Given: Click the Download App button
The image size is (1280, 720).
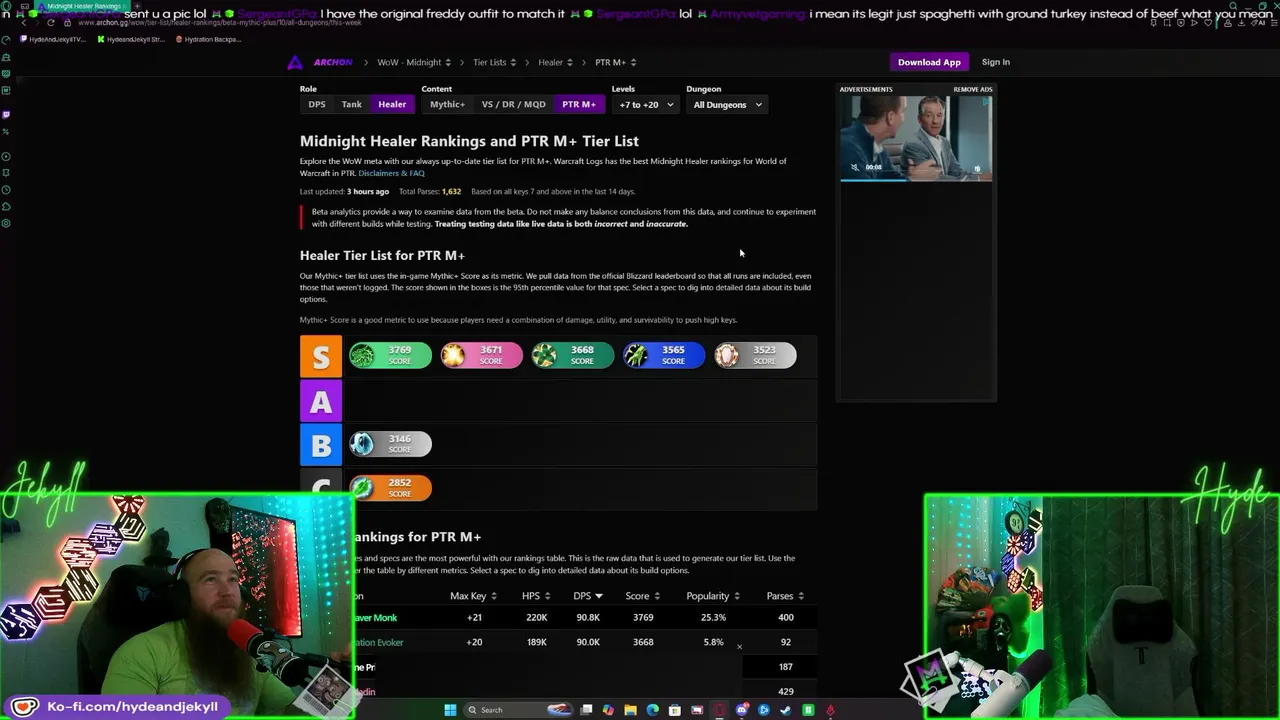Looking at the screenshot, I should [929, 62].
